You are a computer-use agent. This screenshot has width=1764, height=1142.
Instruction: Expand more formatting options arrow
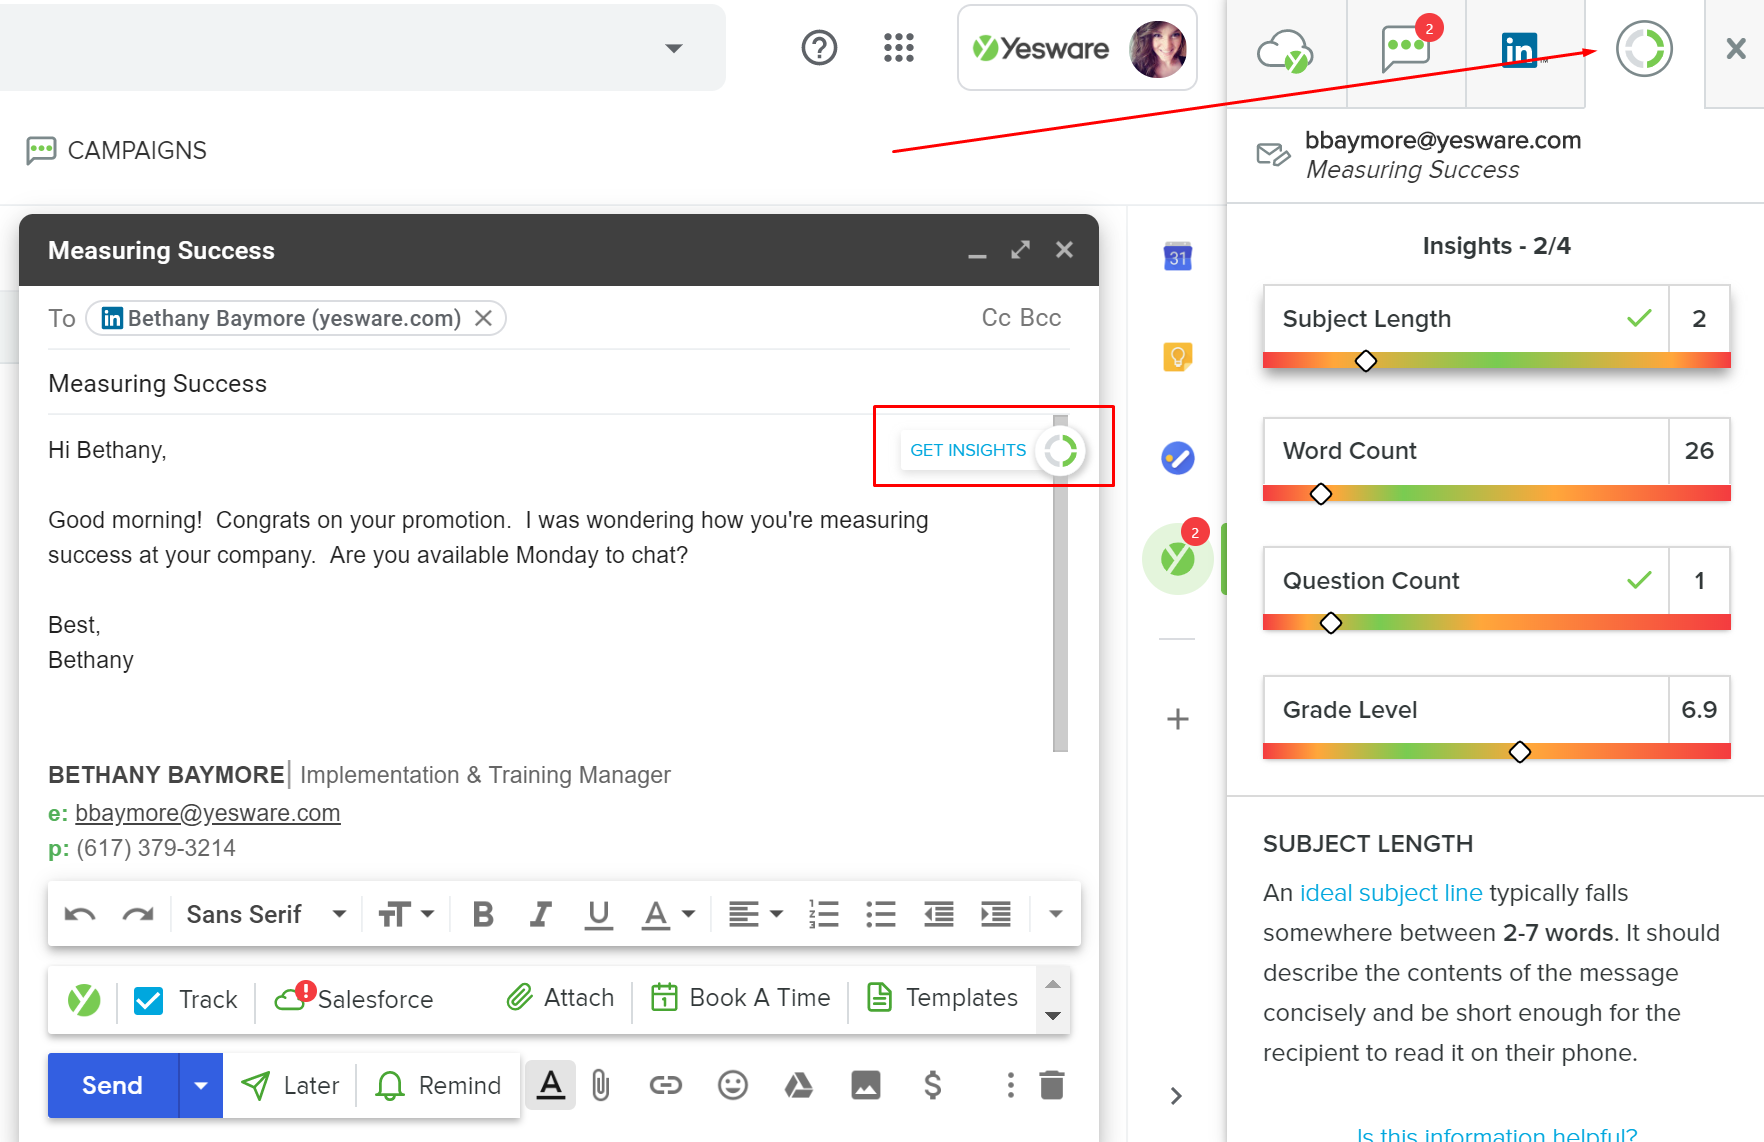1055,914
